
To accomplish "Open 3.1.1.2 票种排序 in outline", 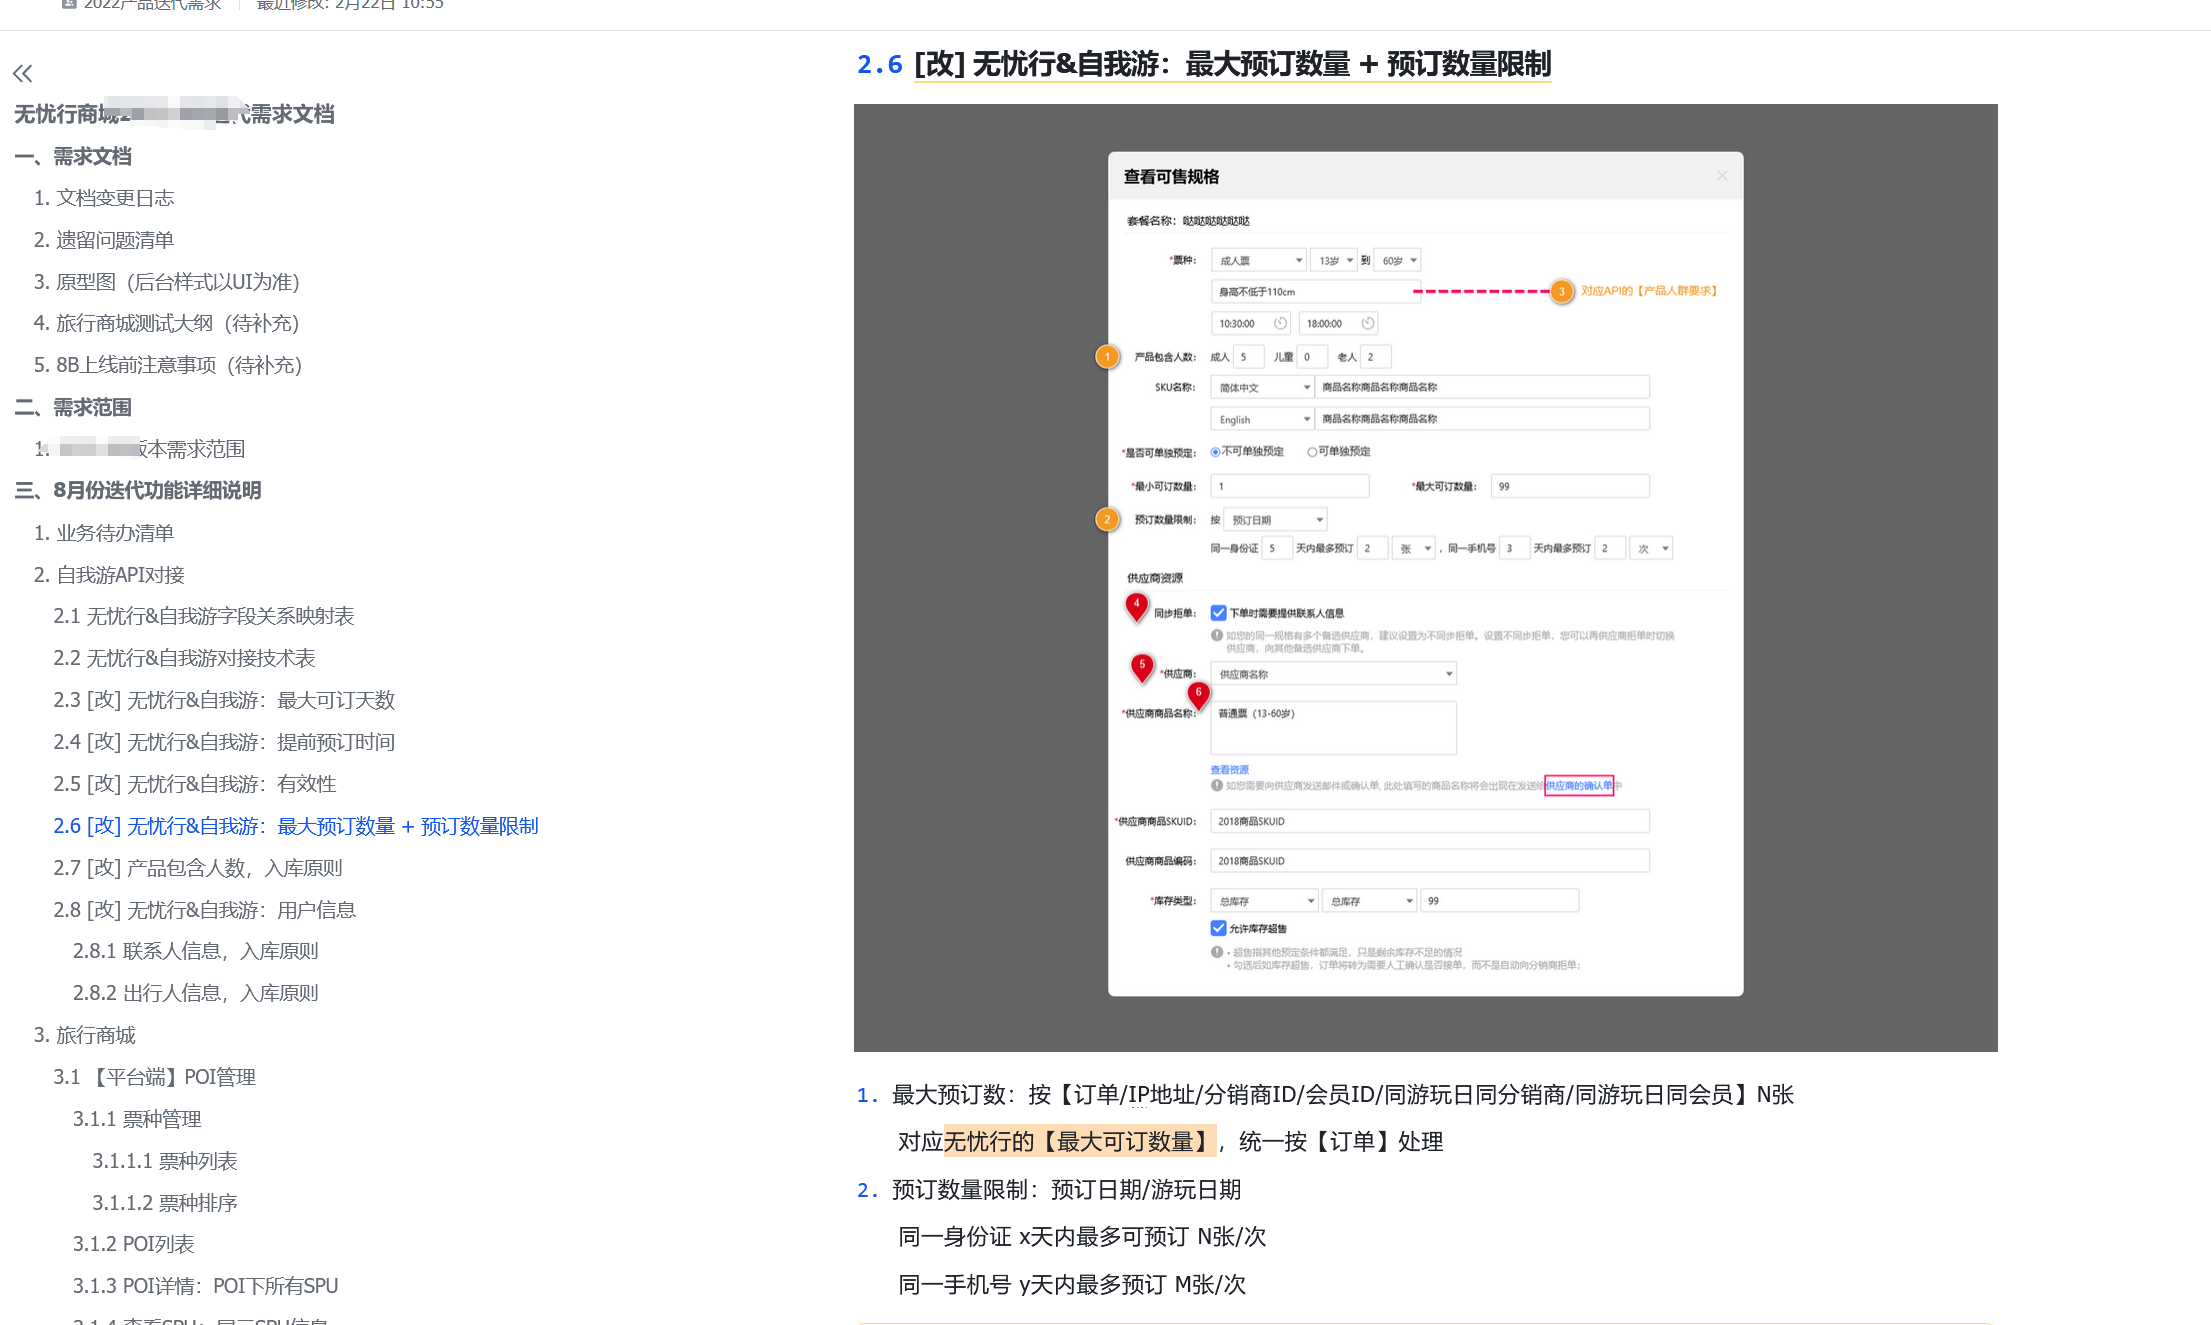I will point(165,1203).
